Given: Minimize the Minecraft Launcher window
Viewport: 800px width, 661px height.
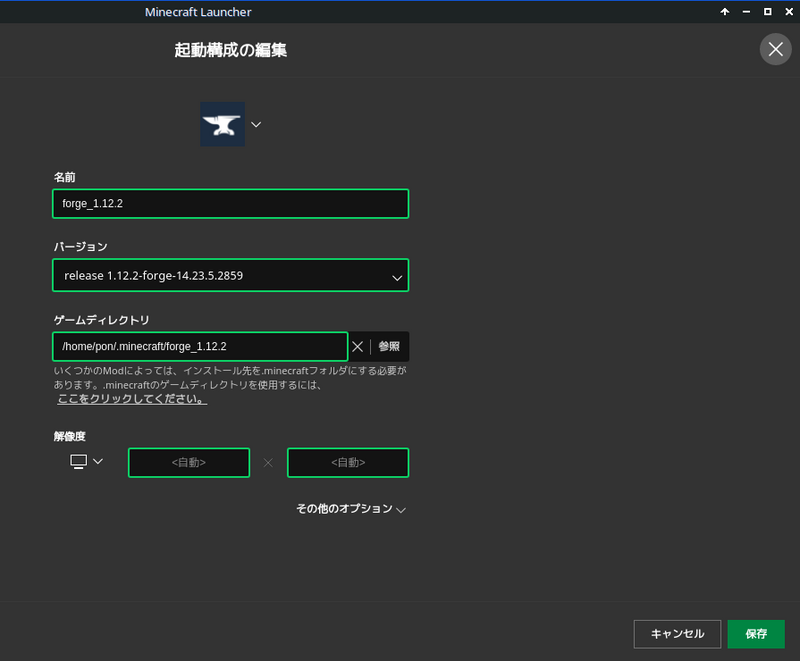Looking at the screenshot, I should click(746, 12).
